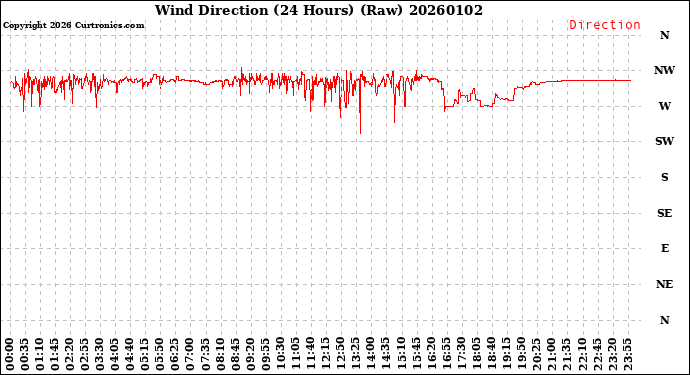690x375 pixels.
Task: Click the '14:00' time label
Action: [371, 355]
